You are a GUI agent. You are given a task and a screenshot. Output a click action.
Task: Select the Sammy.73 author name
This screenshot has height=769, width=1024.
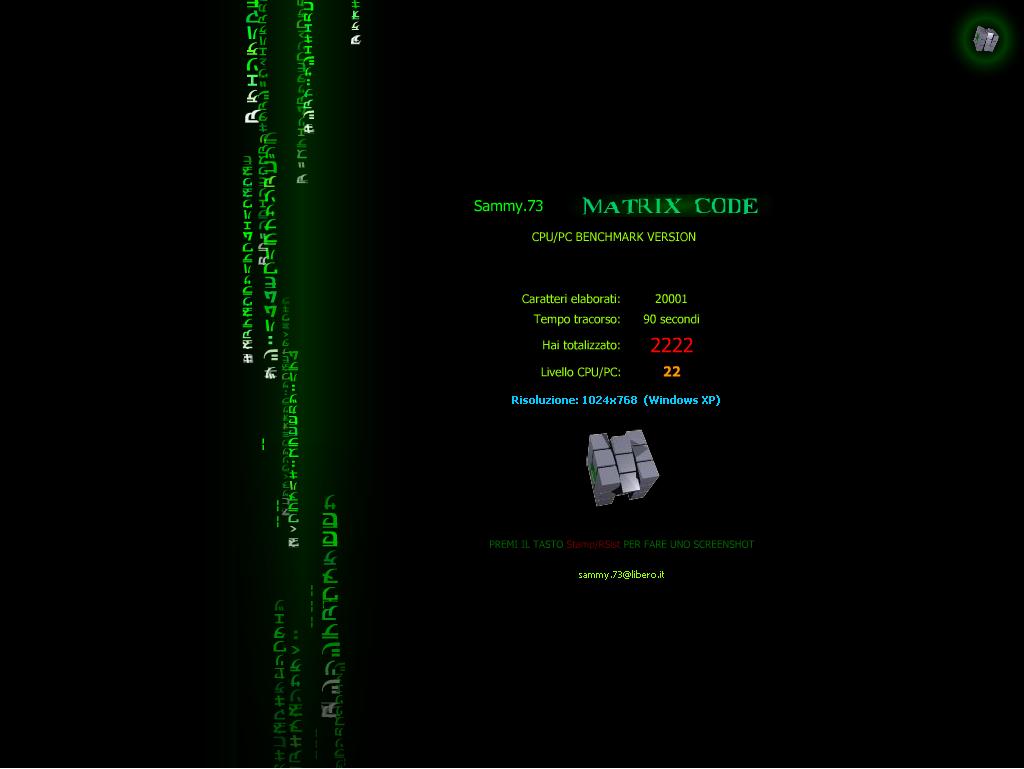tap(508, 206)
